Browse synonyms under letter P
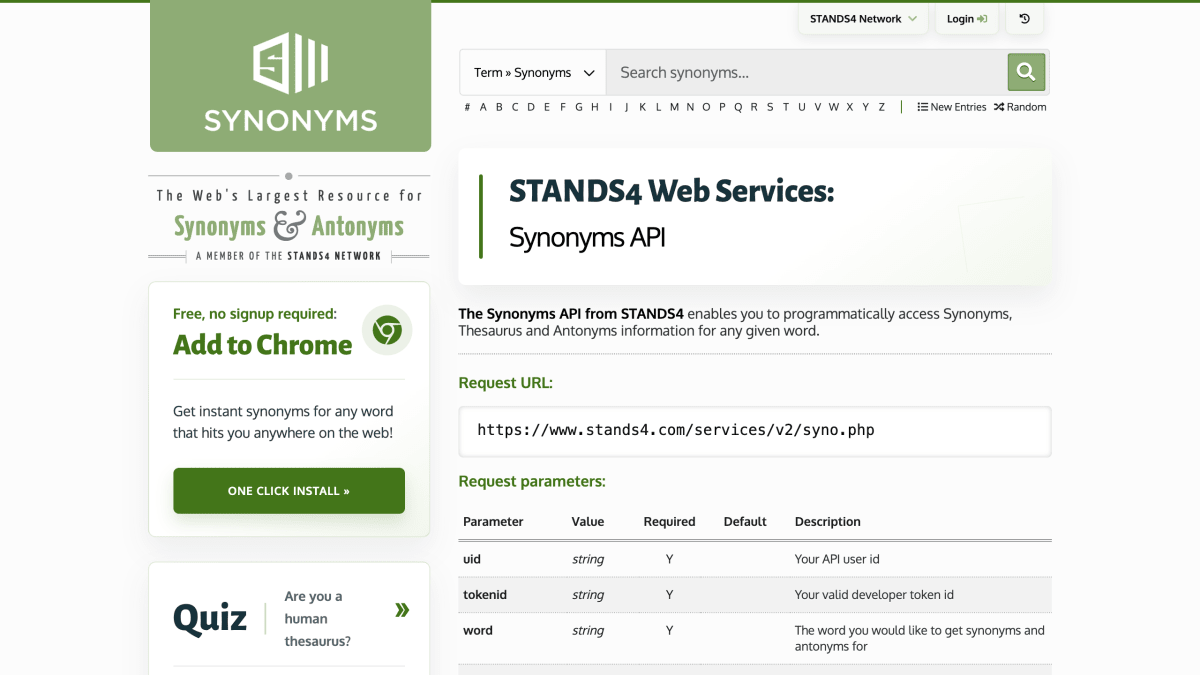 coord(722,107)
